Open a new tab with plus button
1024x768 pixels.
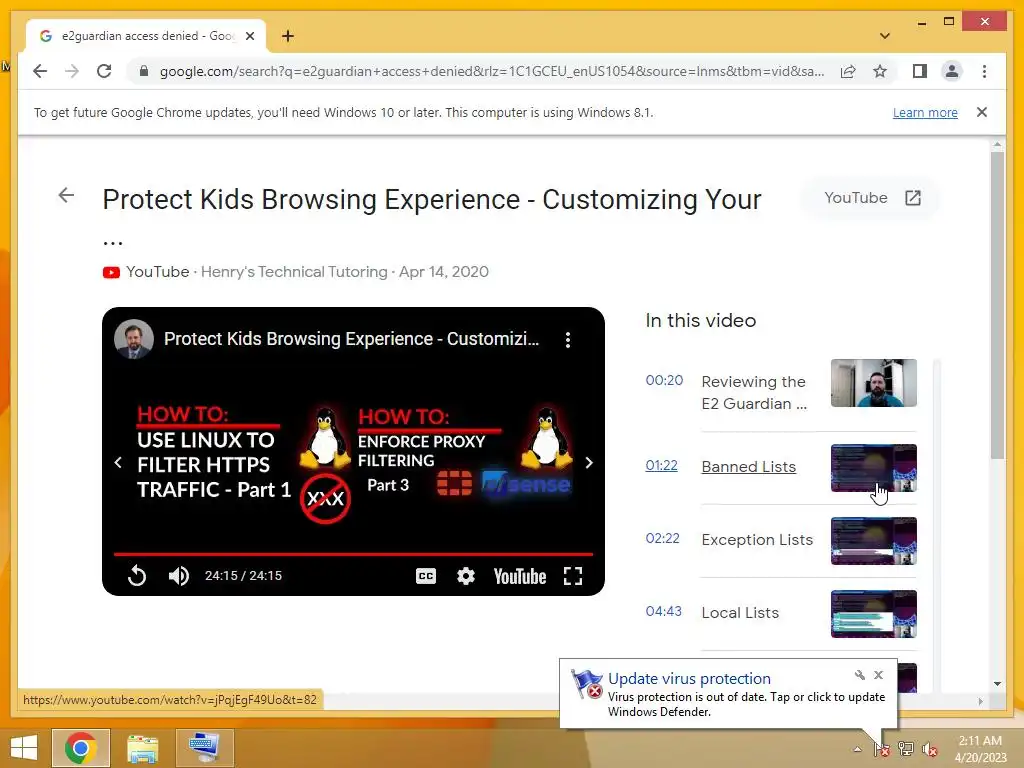tap(288, 36)
